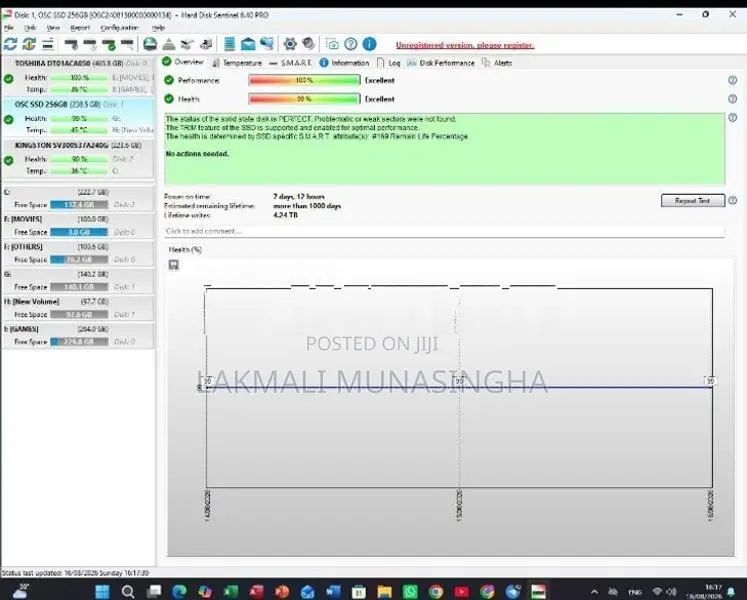This screenshot has height=600, width=747.
Task: Open the Disk menu
Action: (x=30, y=28)
